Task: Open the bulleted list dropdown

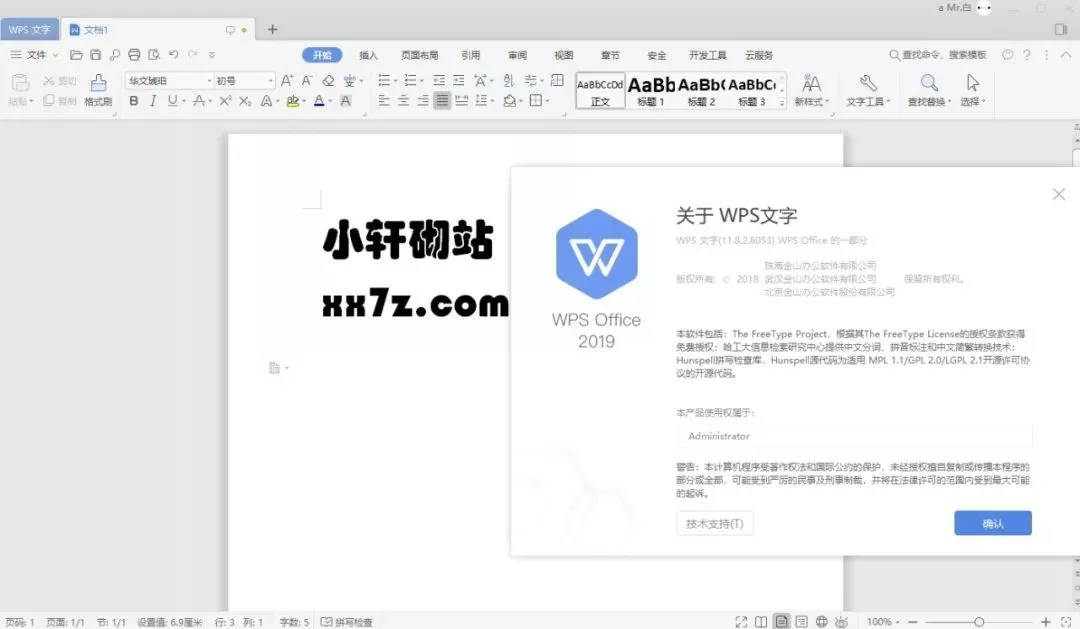Action: point(395,81)
